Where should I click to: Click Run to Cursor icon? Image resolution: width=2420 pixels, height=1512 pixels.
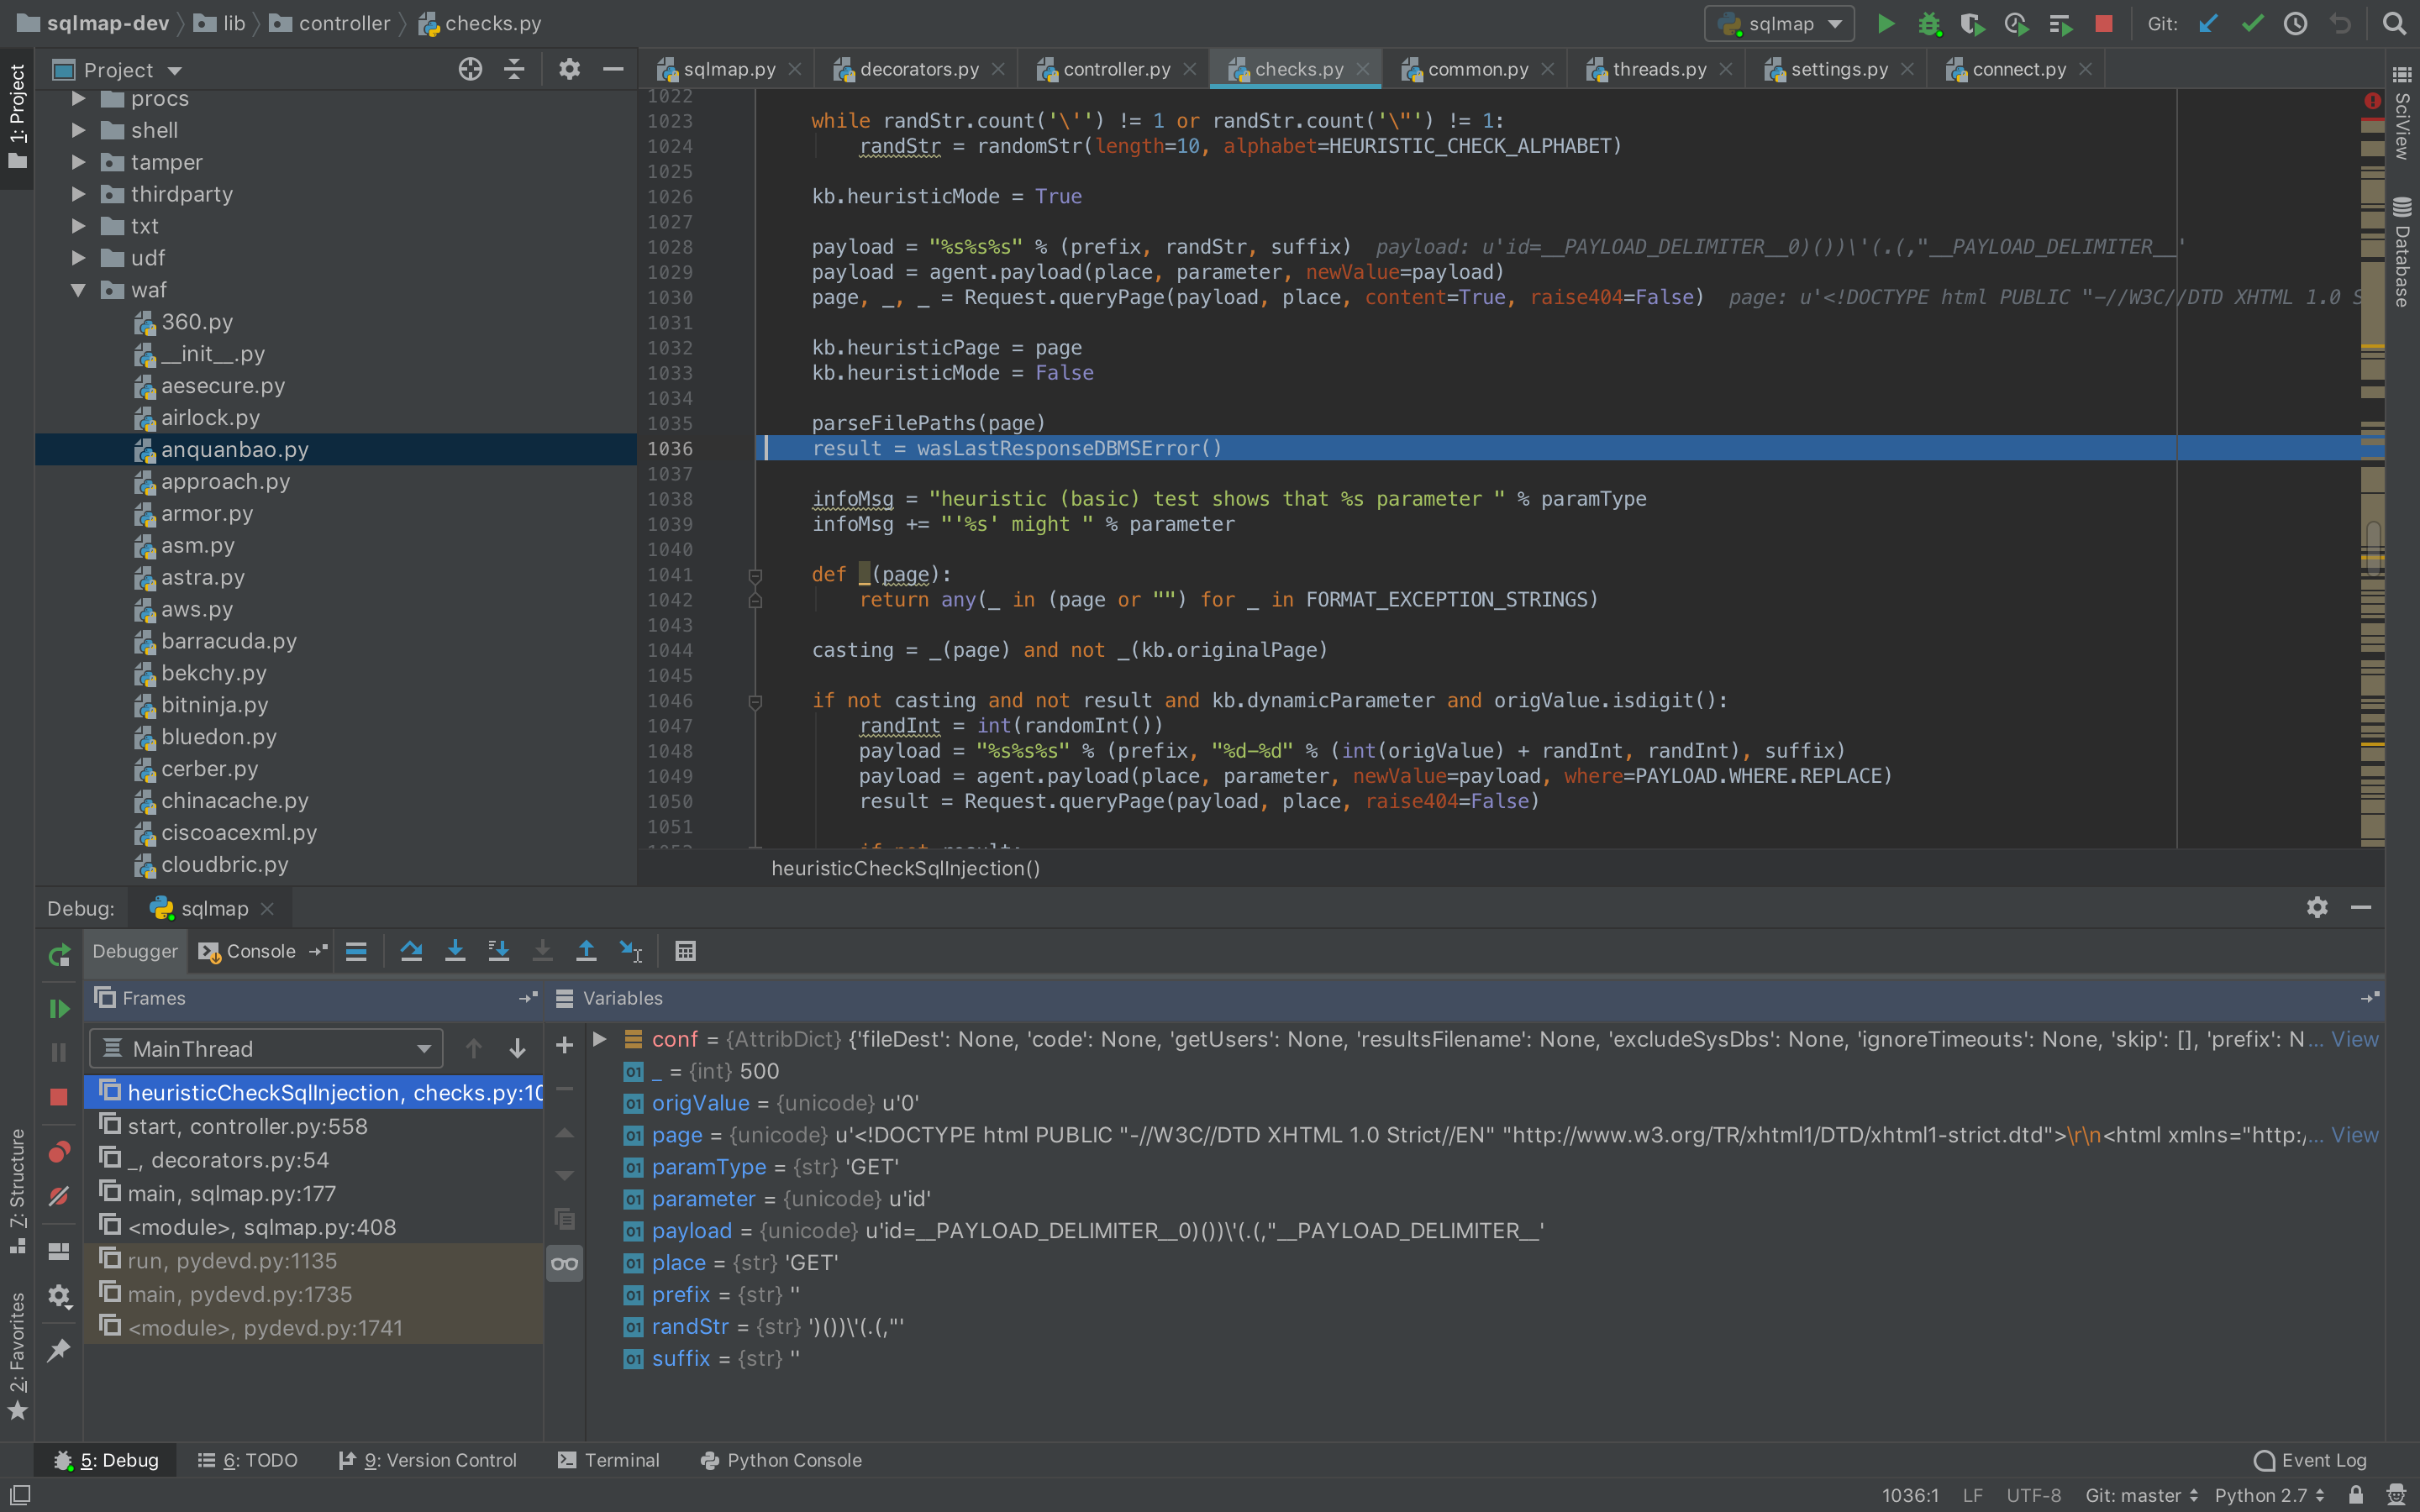tap(630, 951)
